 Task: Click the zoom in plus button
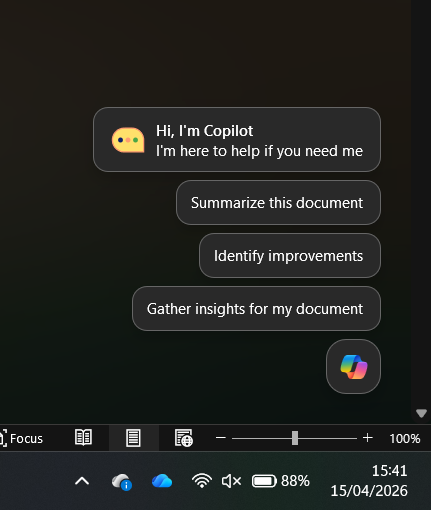368,438
